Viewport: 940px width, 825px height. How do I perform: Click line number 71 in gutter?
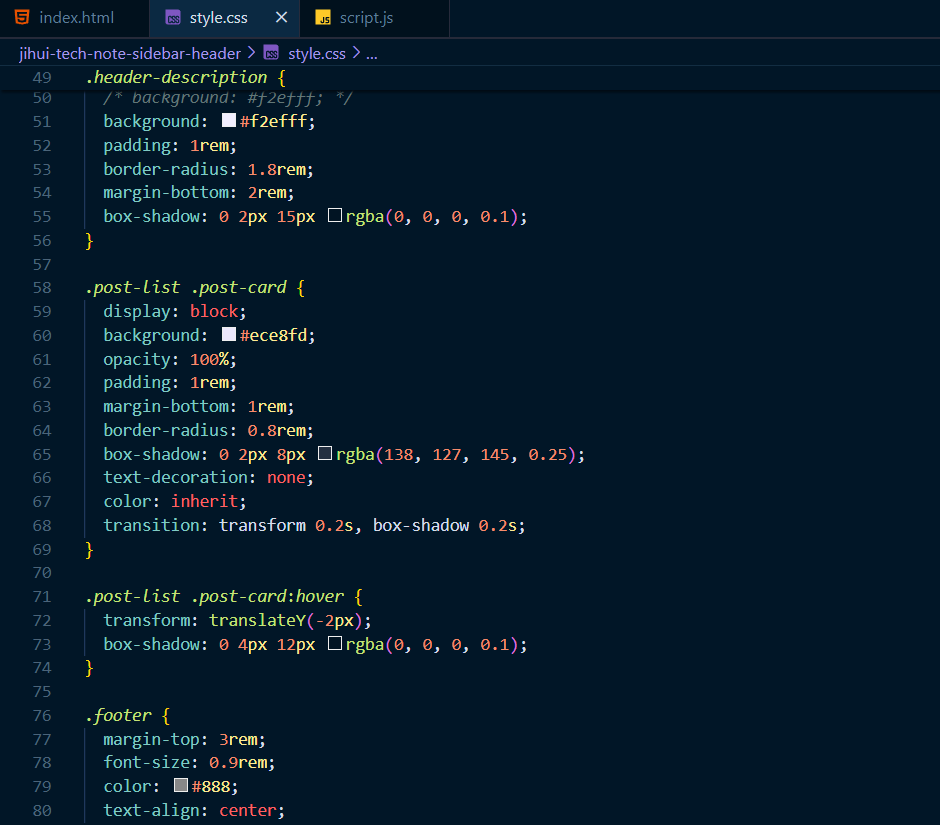coord(42,597)
